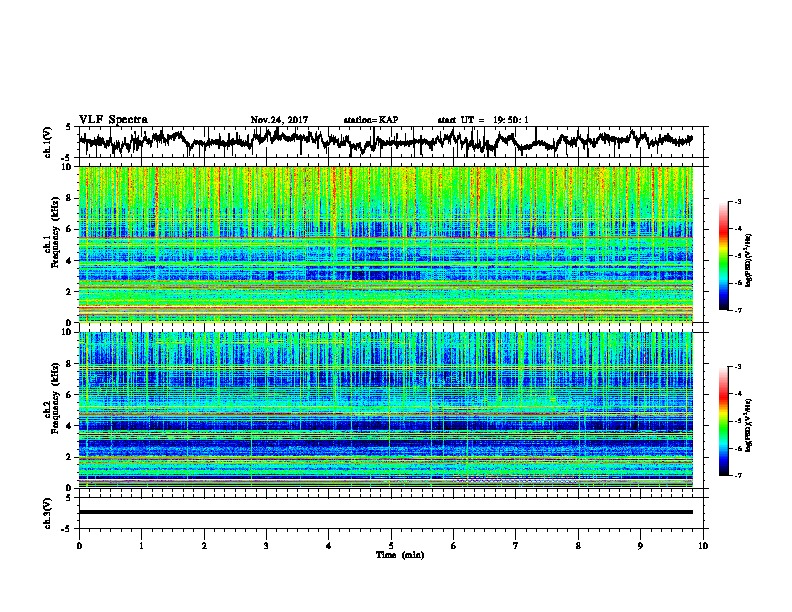Click the 'VLF Spectra' plot title

pyautogui.click(x=113, y=120)
